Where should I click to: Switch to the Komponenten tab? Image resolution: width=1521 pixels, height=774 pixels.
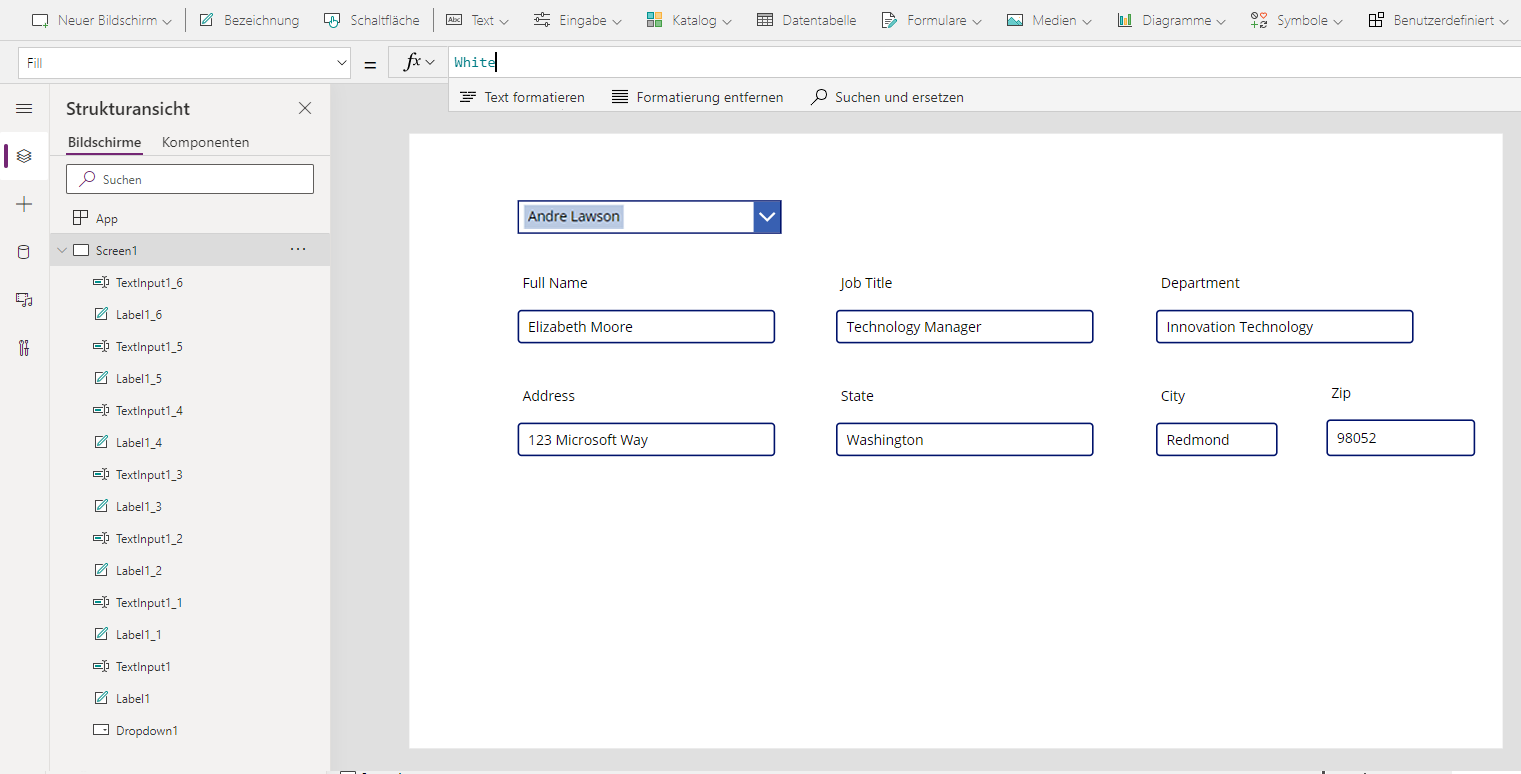[206, 142]
